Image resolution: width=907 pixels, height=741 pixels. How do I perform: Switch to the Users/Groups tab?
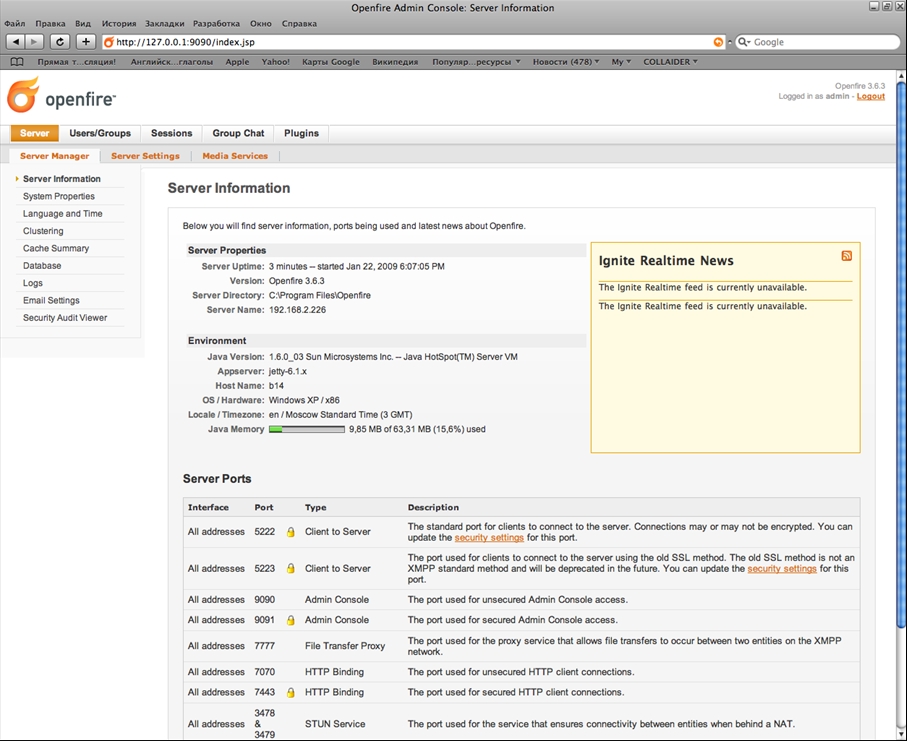point(100,133)
